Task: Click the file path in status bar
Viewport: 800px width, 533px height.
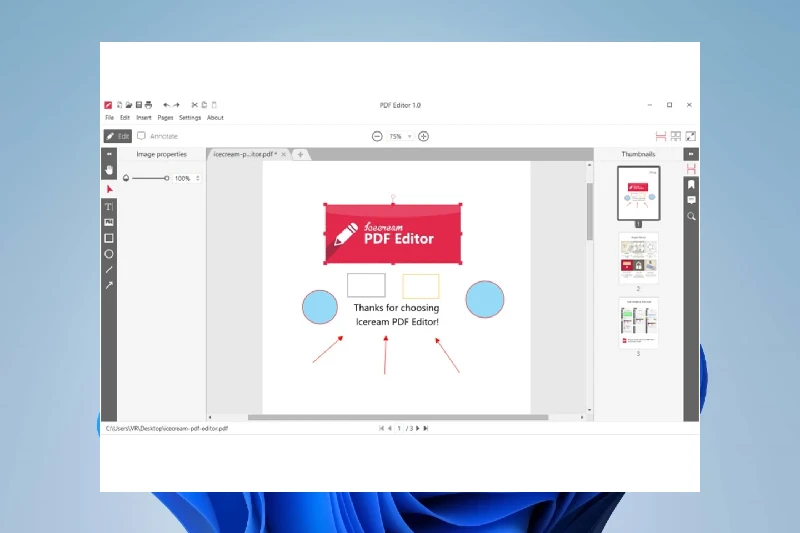Action: [x=167, y=428]
